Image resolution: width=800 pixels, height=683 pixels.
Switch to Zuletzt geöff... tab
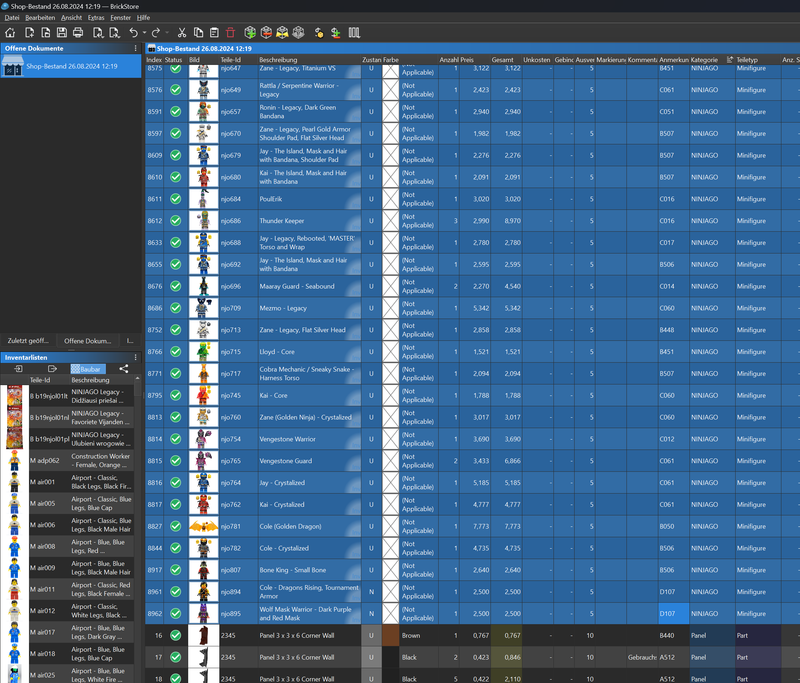point(28,341)
